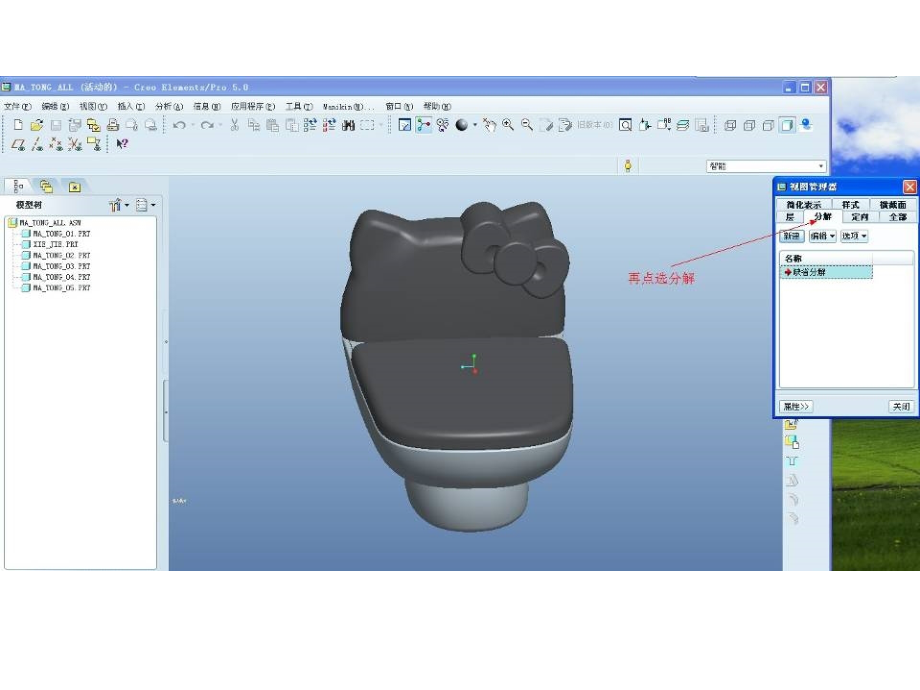Open model tree Show dropdown

point(119,205)
